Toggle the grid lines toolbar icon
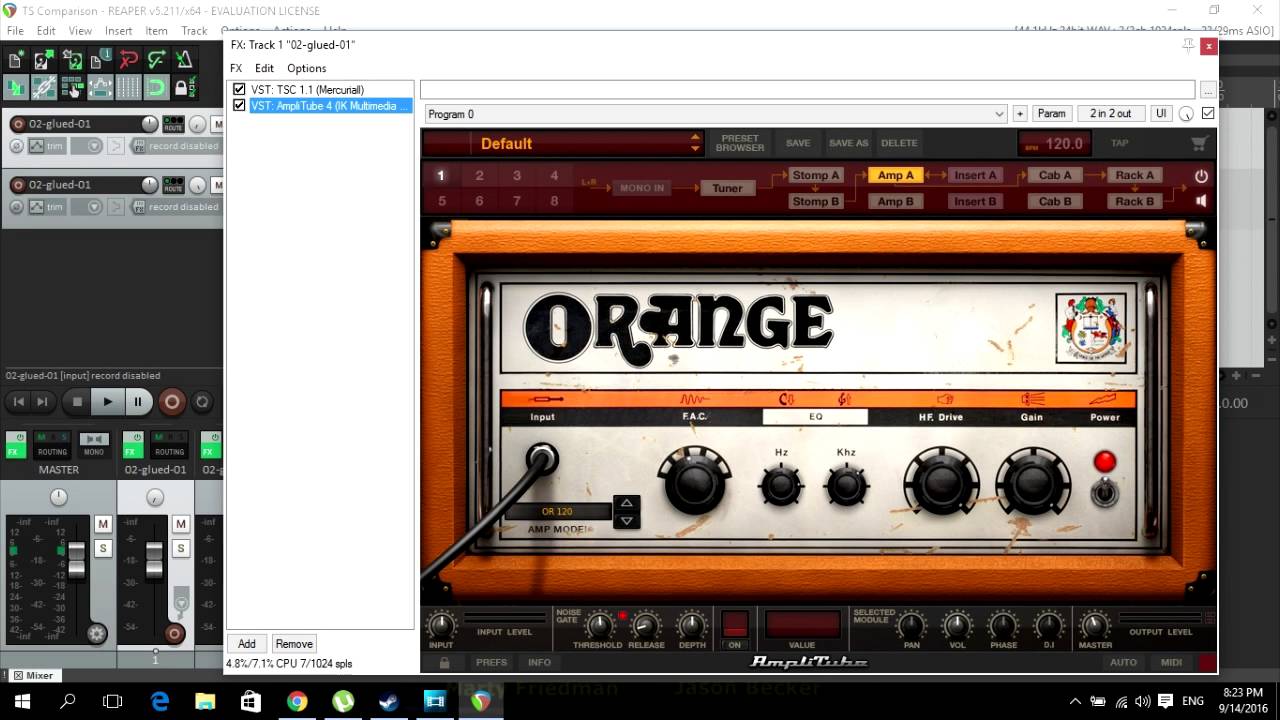 coord(128,87)
